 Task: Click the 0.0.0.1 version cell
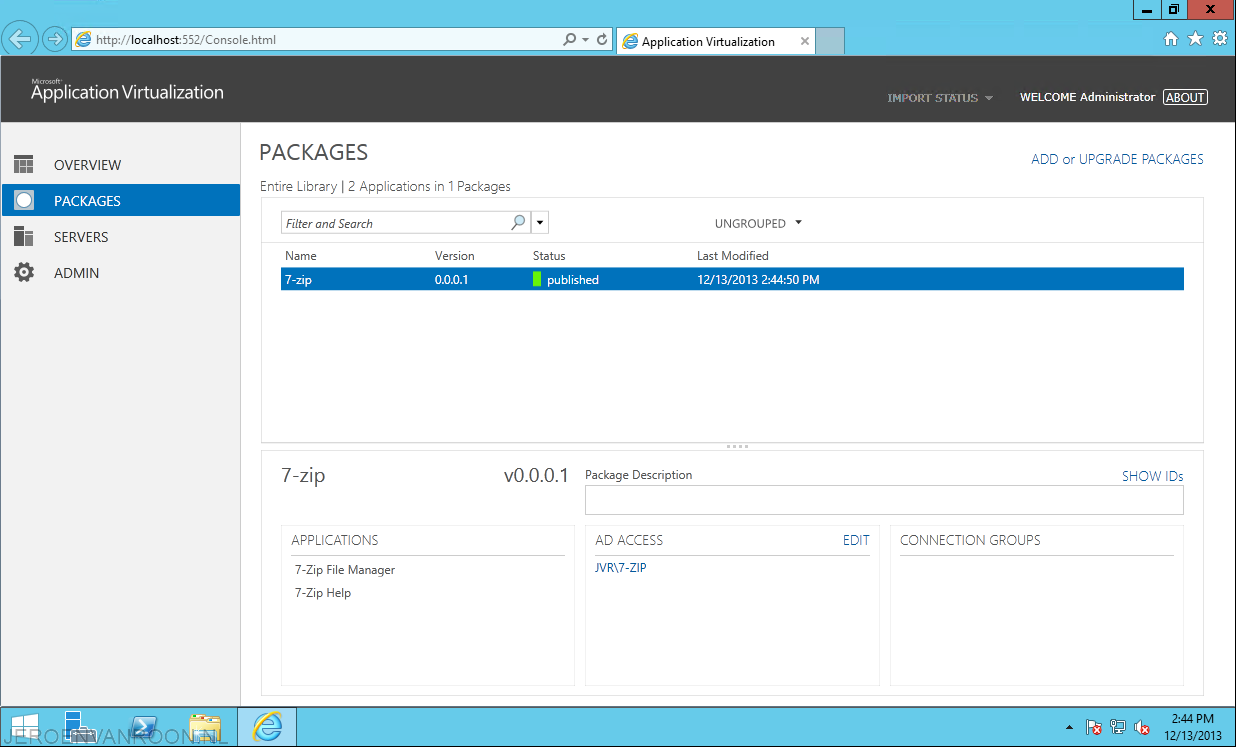click(x=451, y=280)
